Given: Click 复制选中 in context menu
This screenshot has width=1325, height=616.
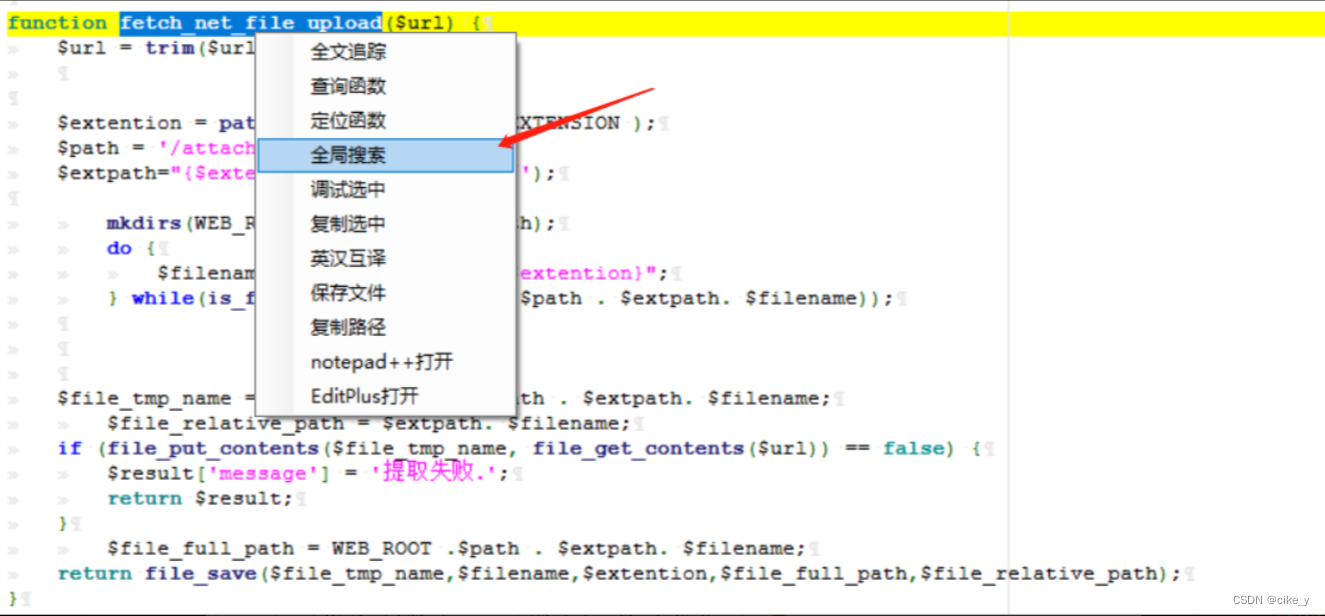Looking at the screenshot, I should [x=348, y=224].
